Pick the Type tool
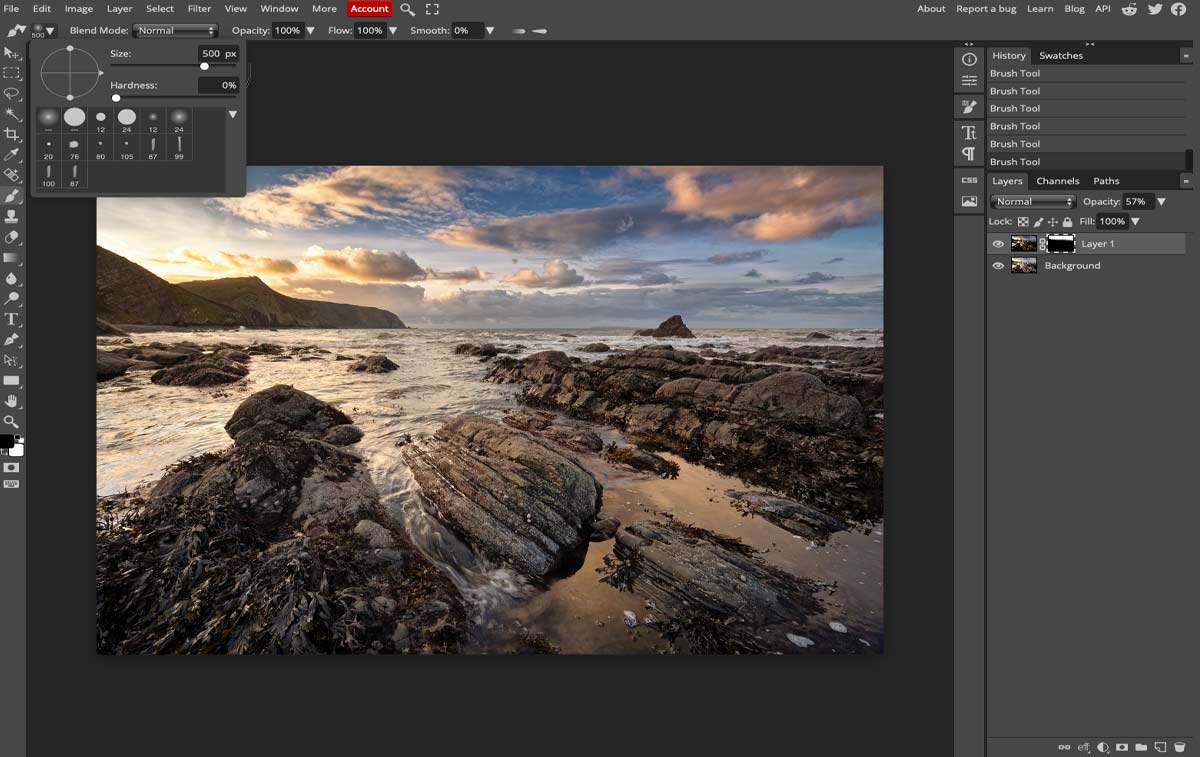 [12, 319]
